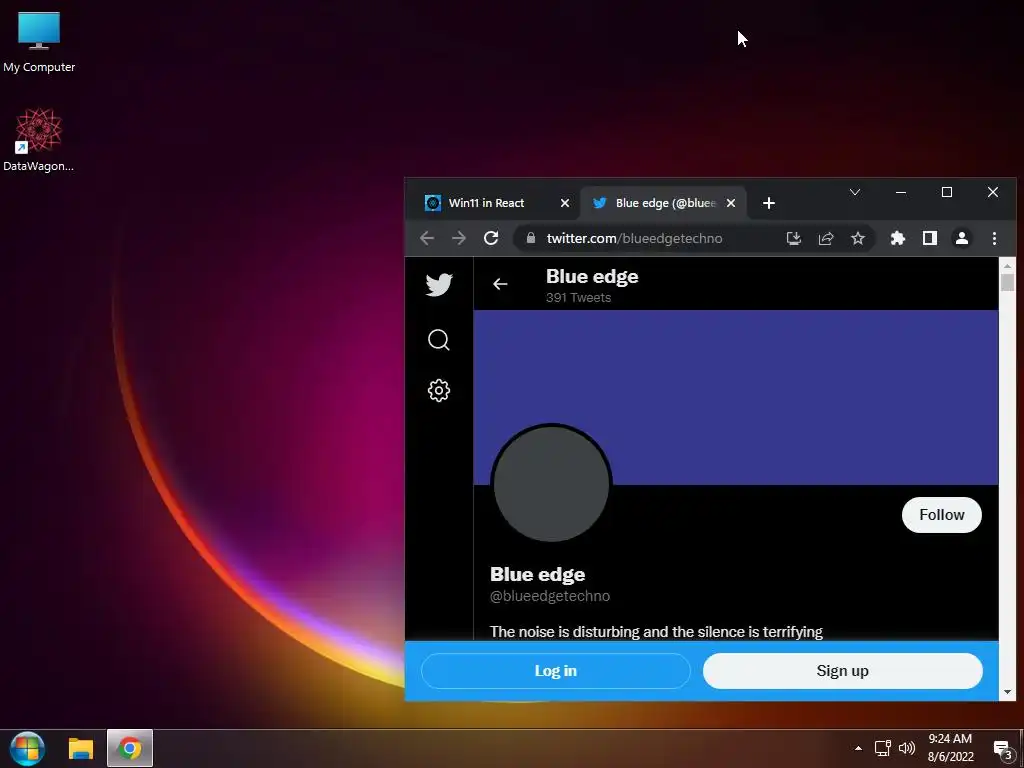The image size is (1024, 768).
Task: Open the Chrome extensions puzzle menu
Action: (x=898, y=238)
